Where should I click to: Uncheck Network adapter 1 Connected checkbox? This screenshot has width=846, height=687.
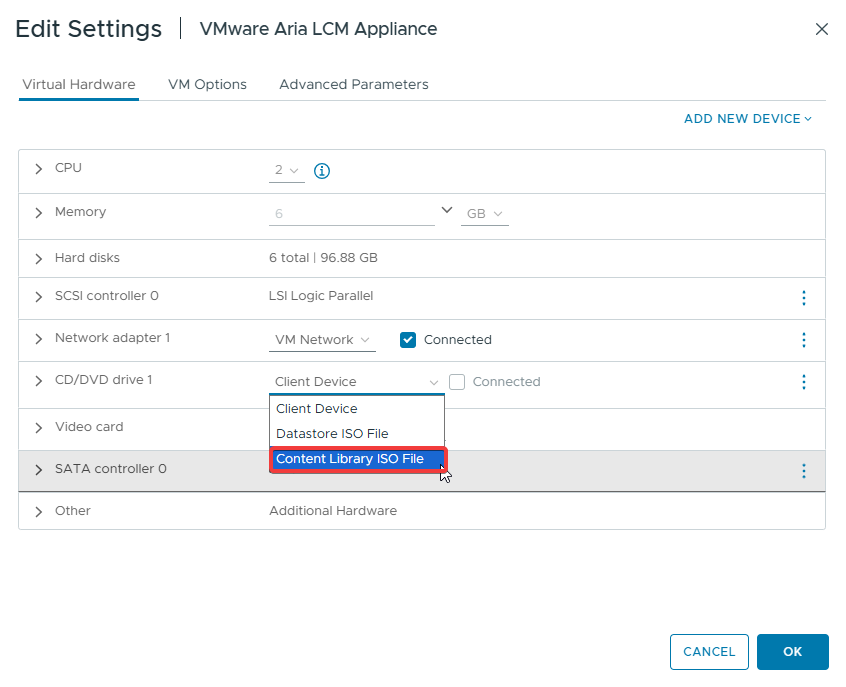(x=408, y=340)
